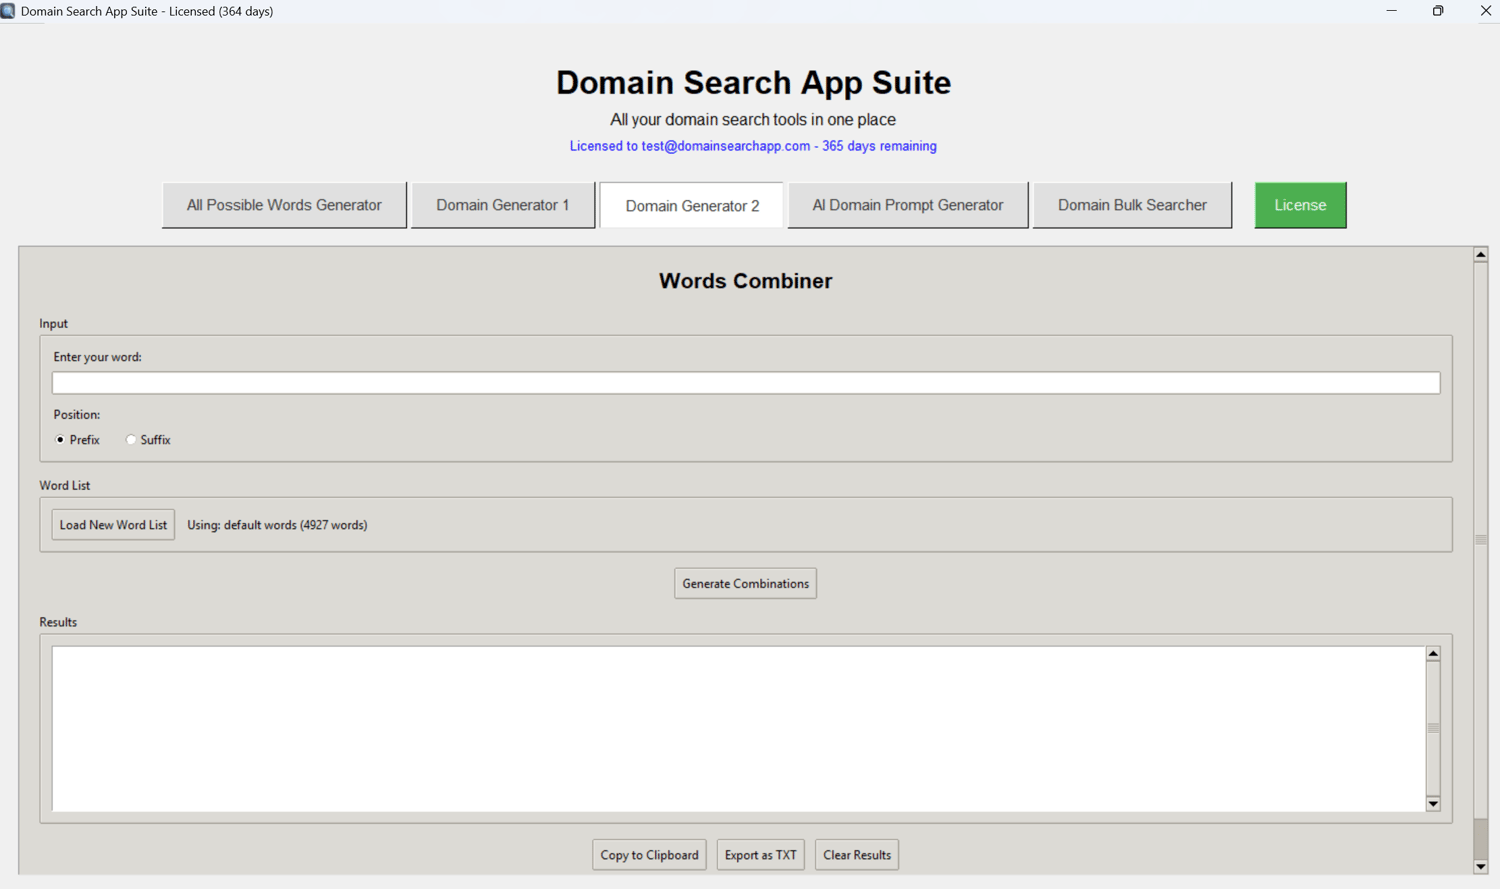Click the 'Enter your word' input field

point(745,383)
